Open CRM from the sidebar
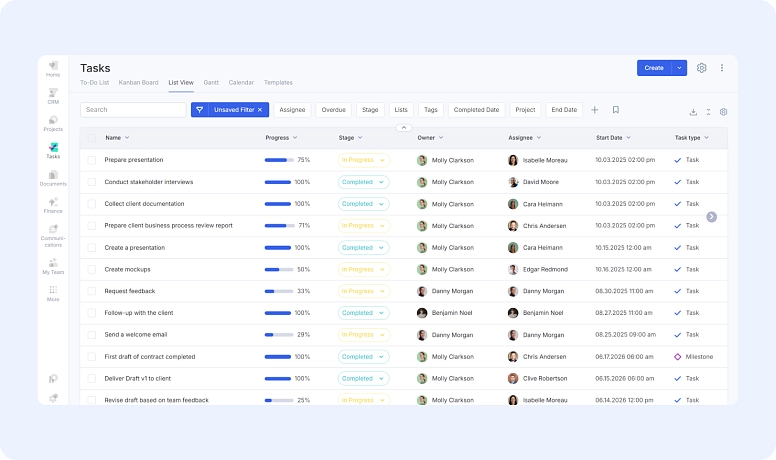 coord(53,93)
